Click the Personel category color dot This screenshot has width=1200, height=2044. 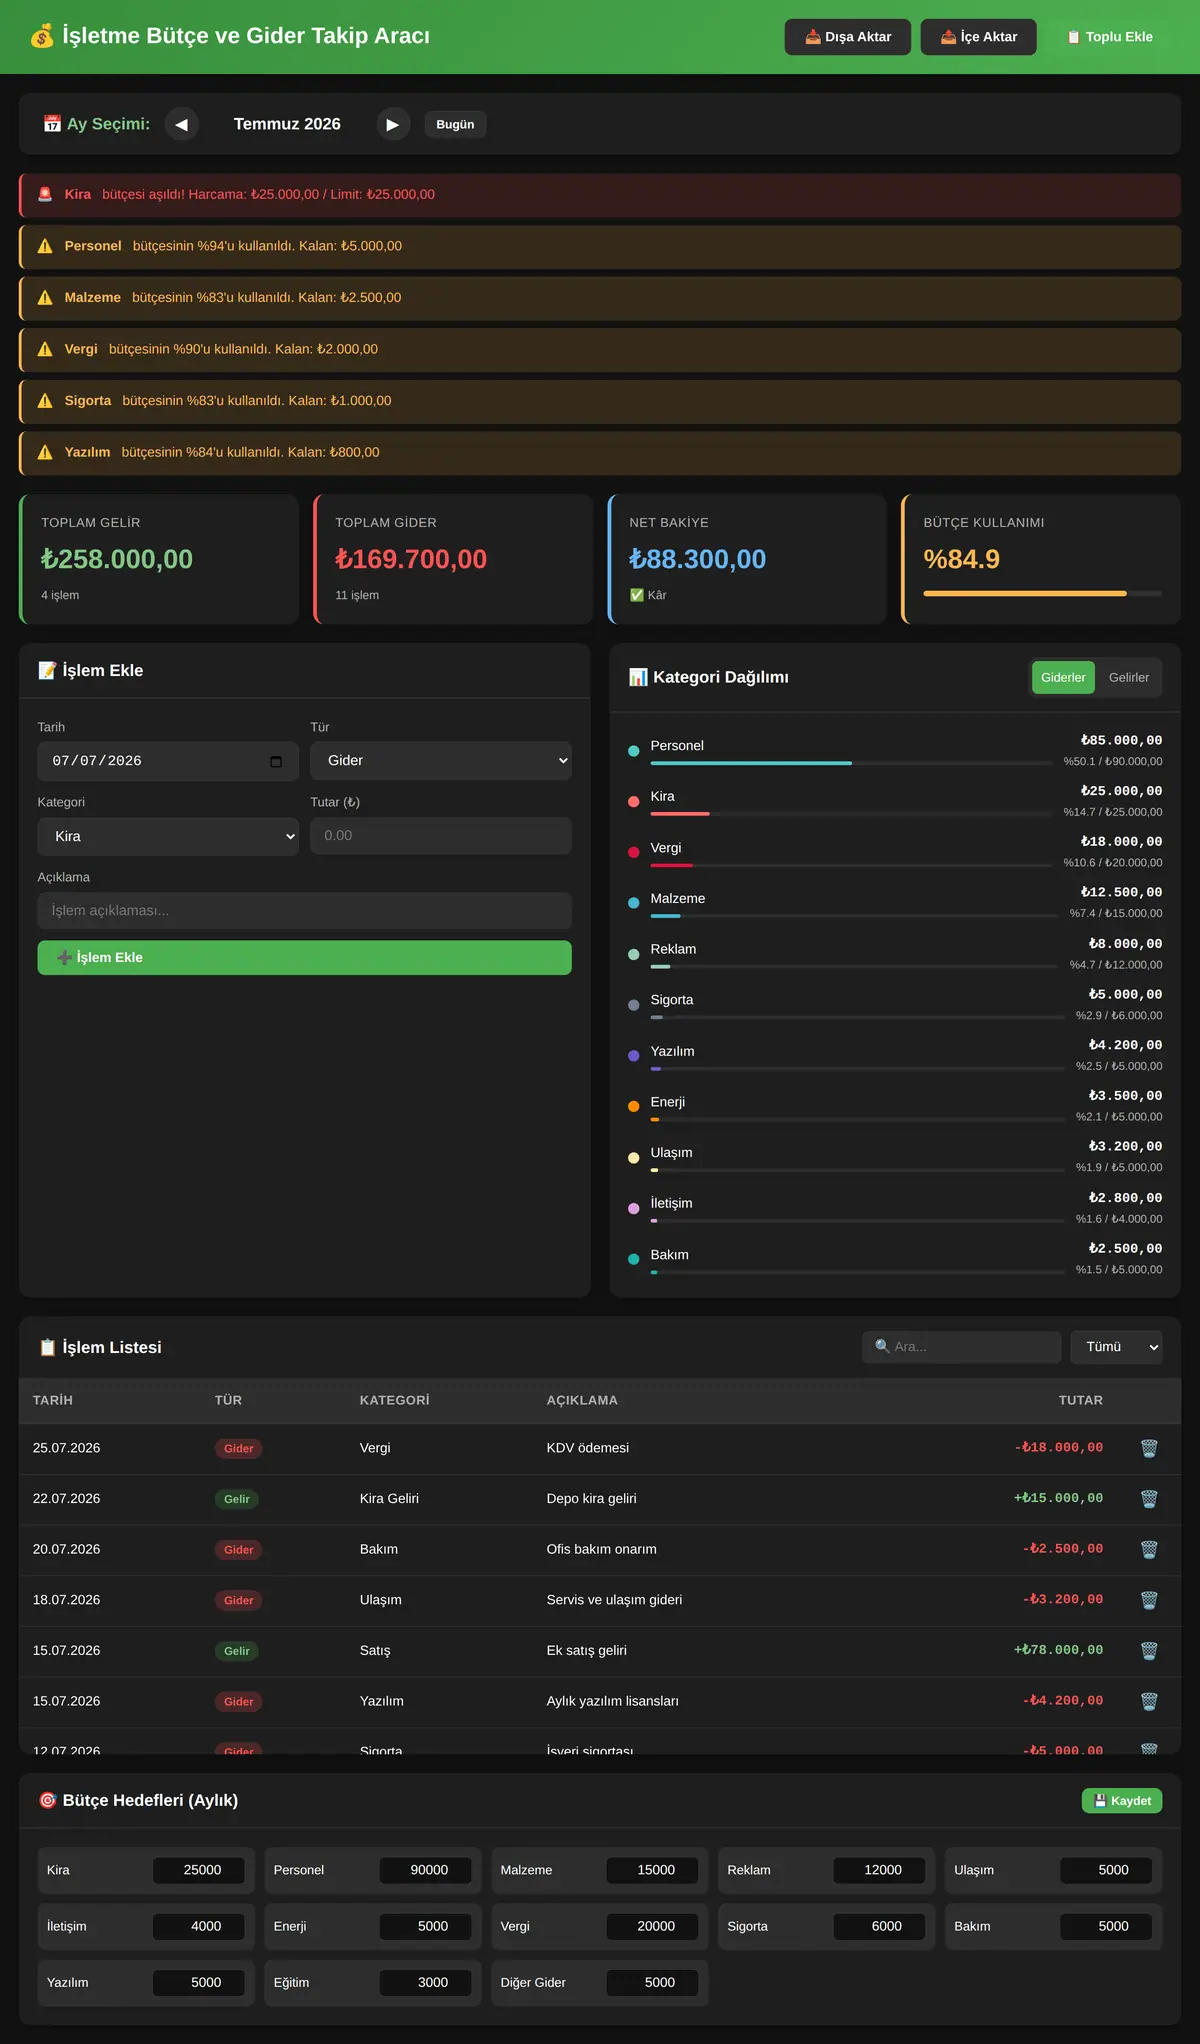633,751
